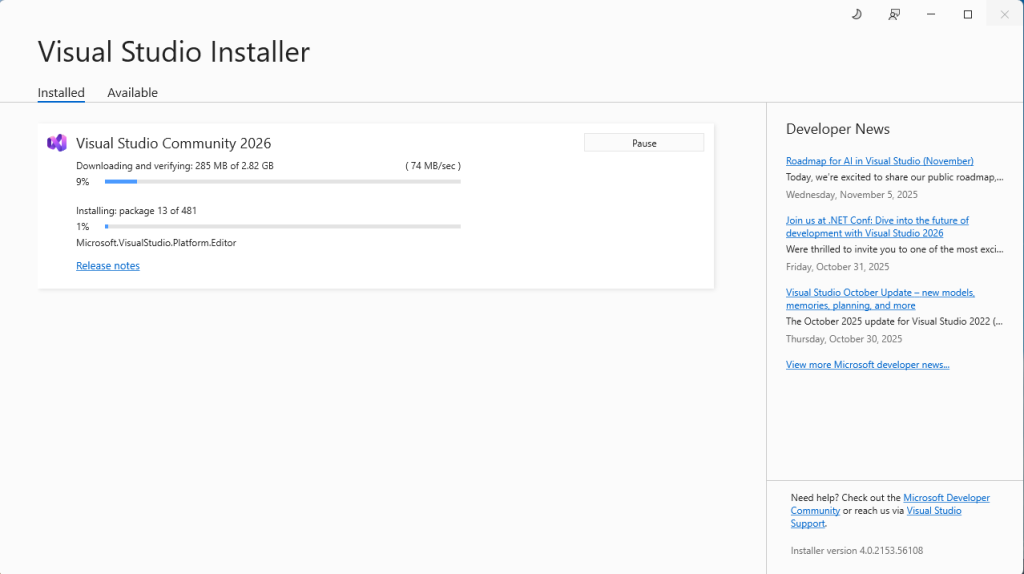The width and height of the screenshot is (1024, 574).
Task: Click the Friday, October 31, 2025 date
Action: pyautogui.click(x=837, y=266)
